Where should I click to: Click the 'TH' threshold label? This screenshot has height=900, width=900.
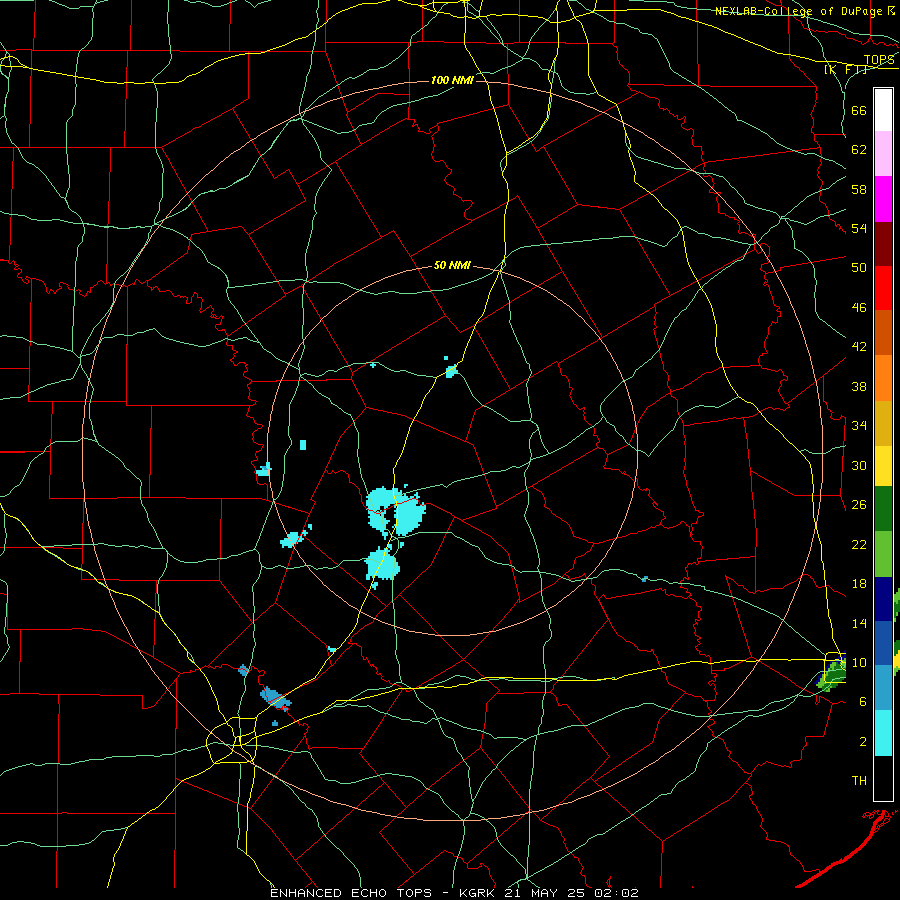click(859, 781)
